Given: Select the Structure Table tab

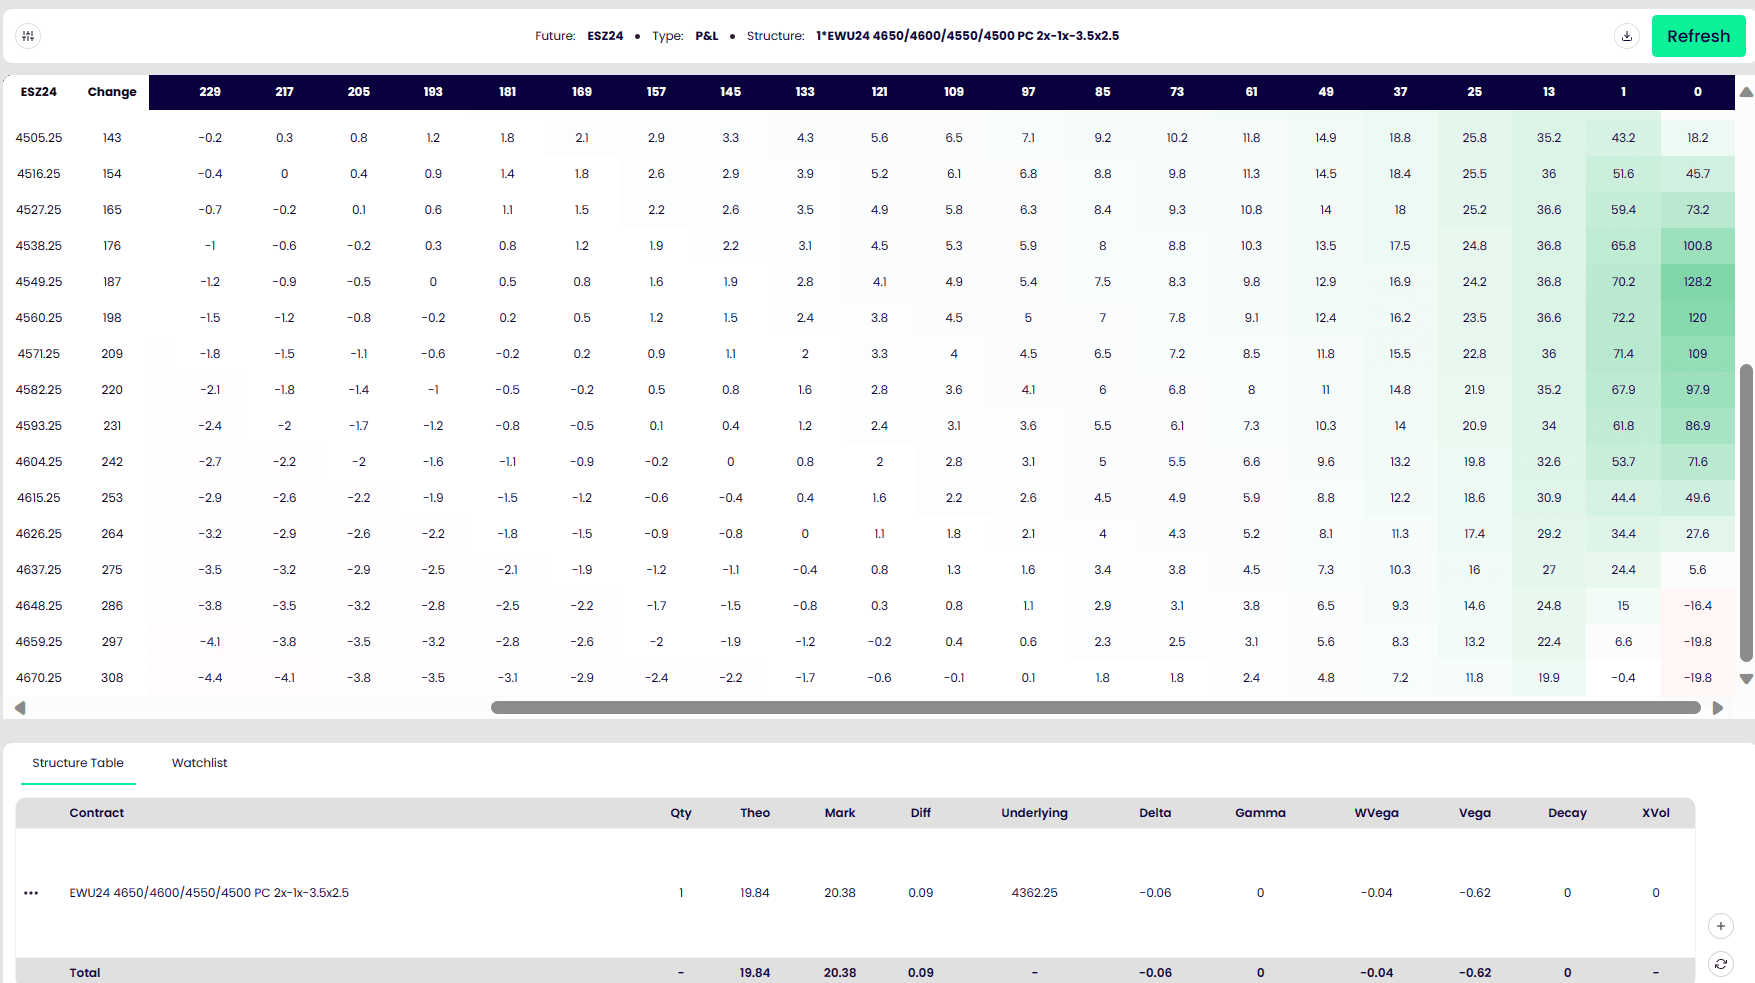Looking at the screenshot, I should [x=78, y=763].
